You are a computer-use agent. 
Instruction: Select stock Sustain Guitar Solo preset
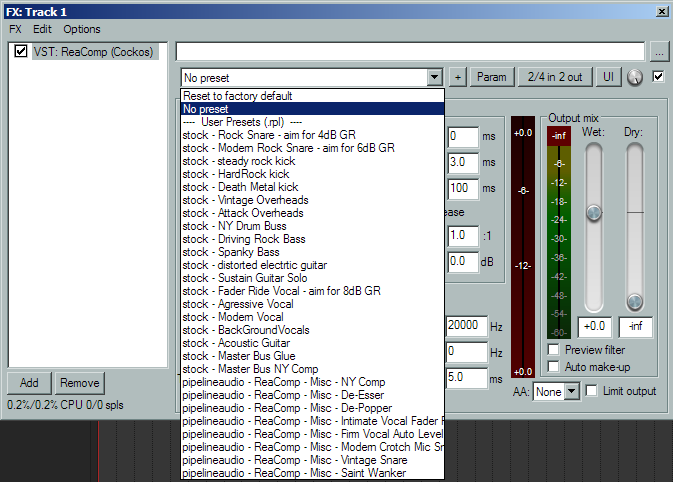tap(312, 278)
